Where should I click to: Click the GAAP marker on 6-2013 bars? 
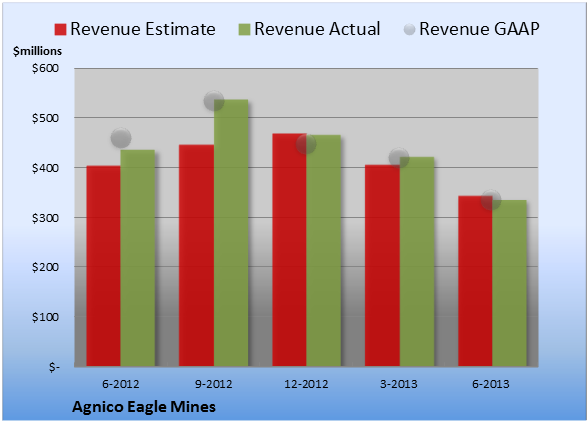click(491, 200)
